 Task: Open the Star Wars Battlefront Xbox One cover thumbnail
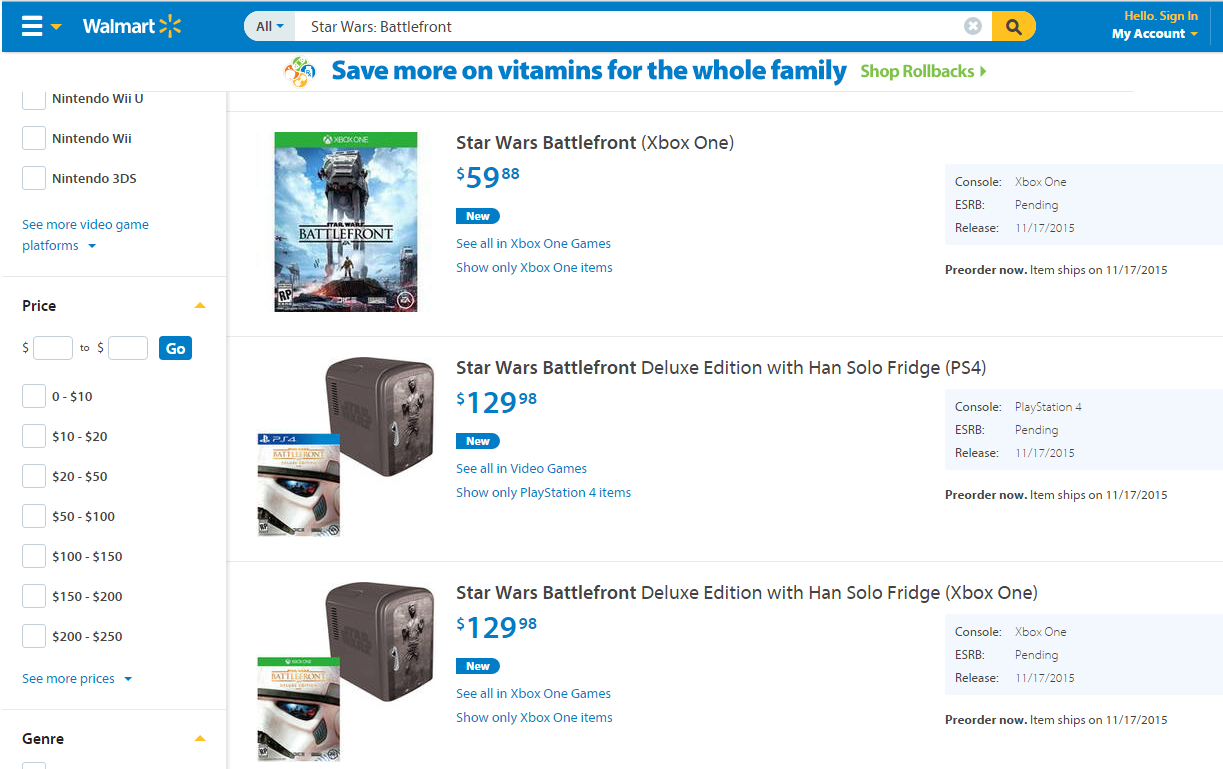[346, 222]
